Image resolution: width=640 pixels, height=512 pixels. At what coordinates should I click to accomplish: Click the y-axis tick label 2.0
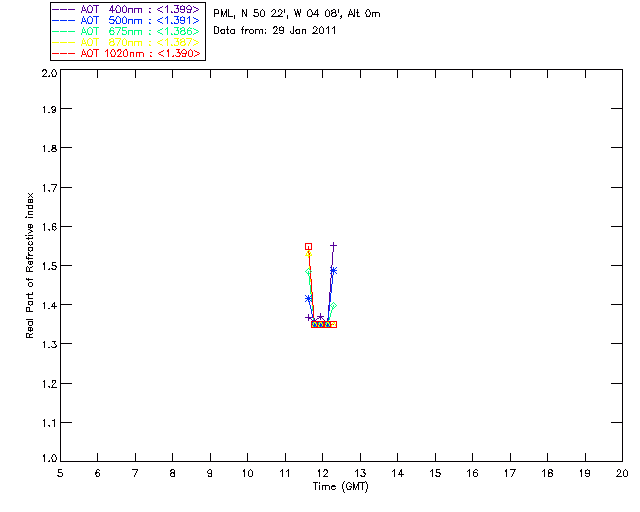click(49, 73)
